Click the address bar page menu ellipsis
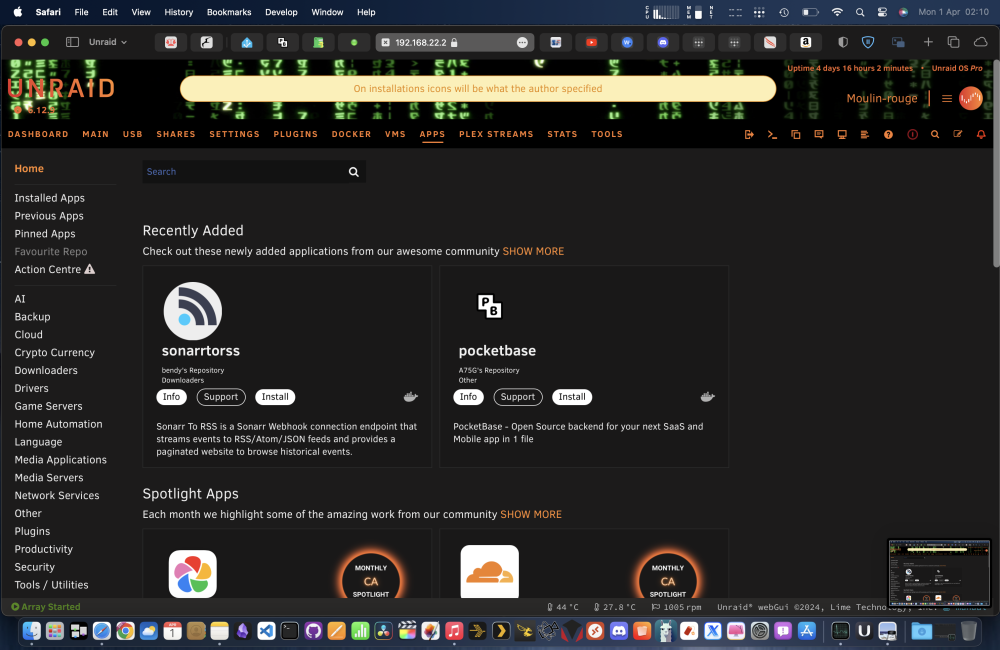Screen dimensions: 1000x650 pyautogui.click(x=522, y=42)
